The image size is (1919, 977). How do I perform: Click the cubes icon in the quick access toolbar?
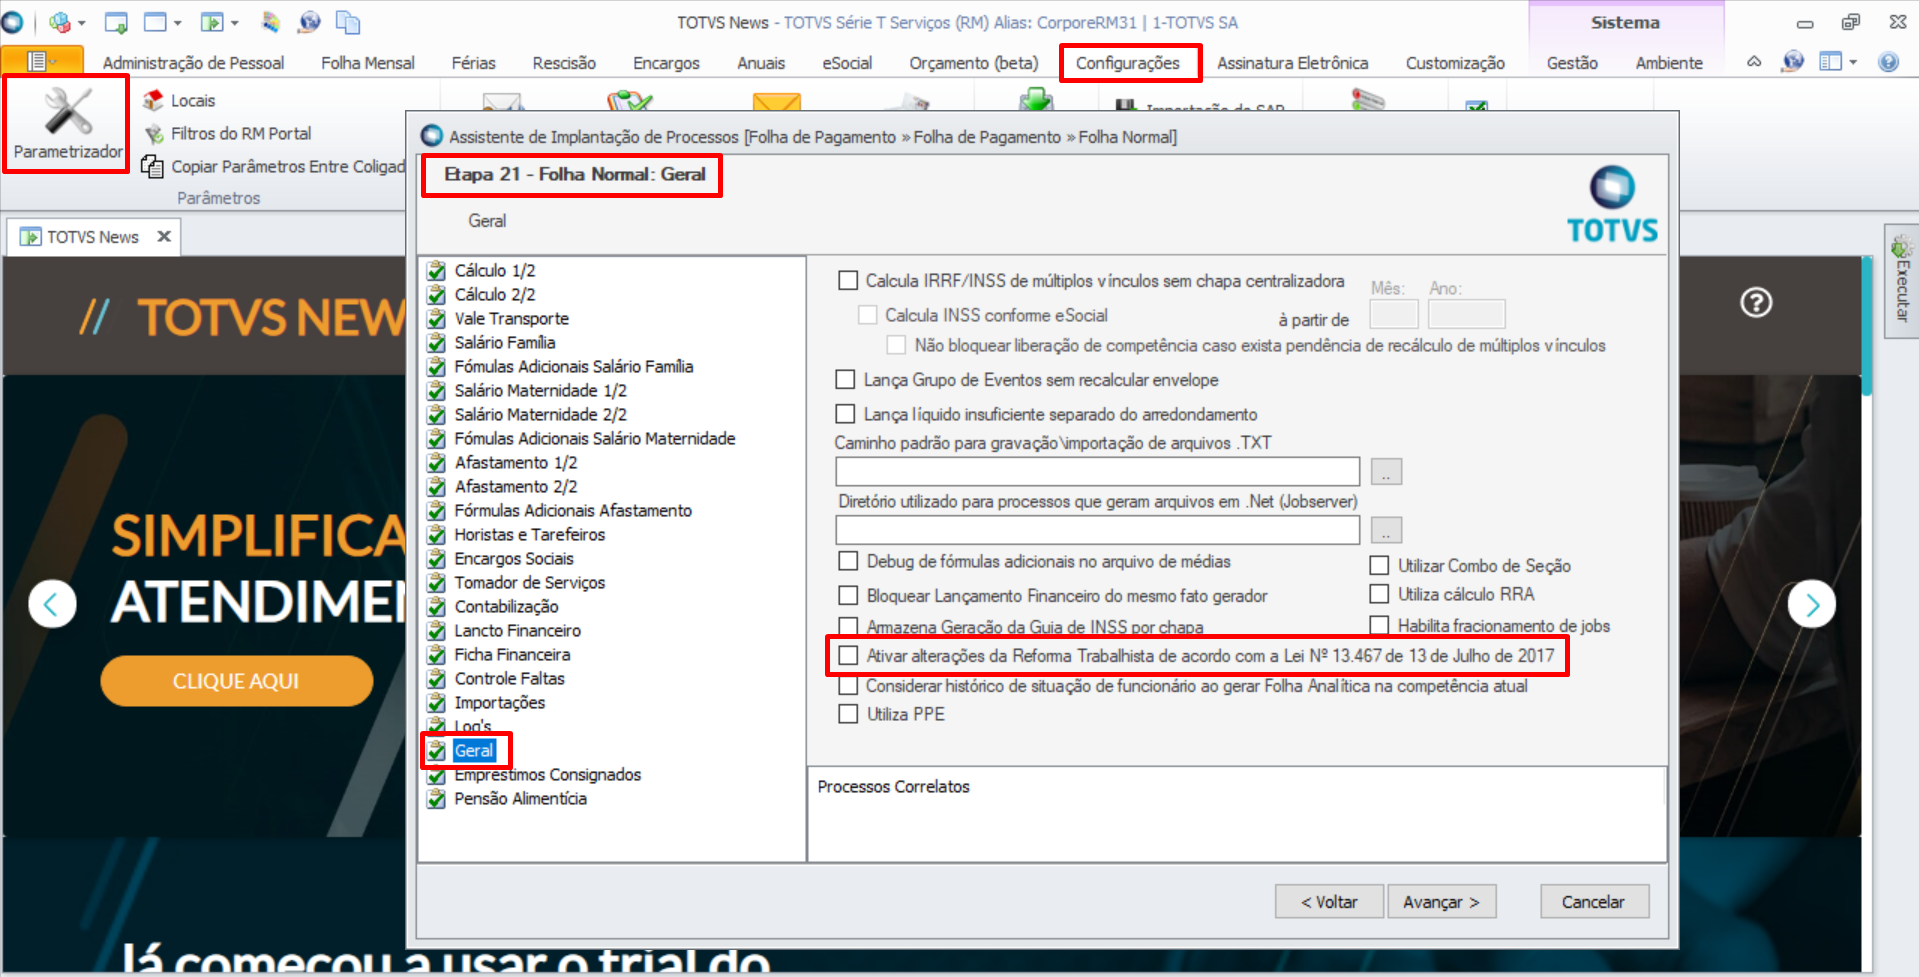point(60,22)
